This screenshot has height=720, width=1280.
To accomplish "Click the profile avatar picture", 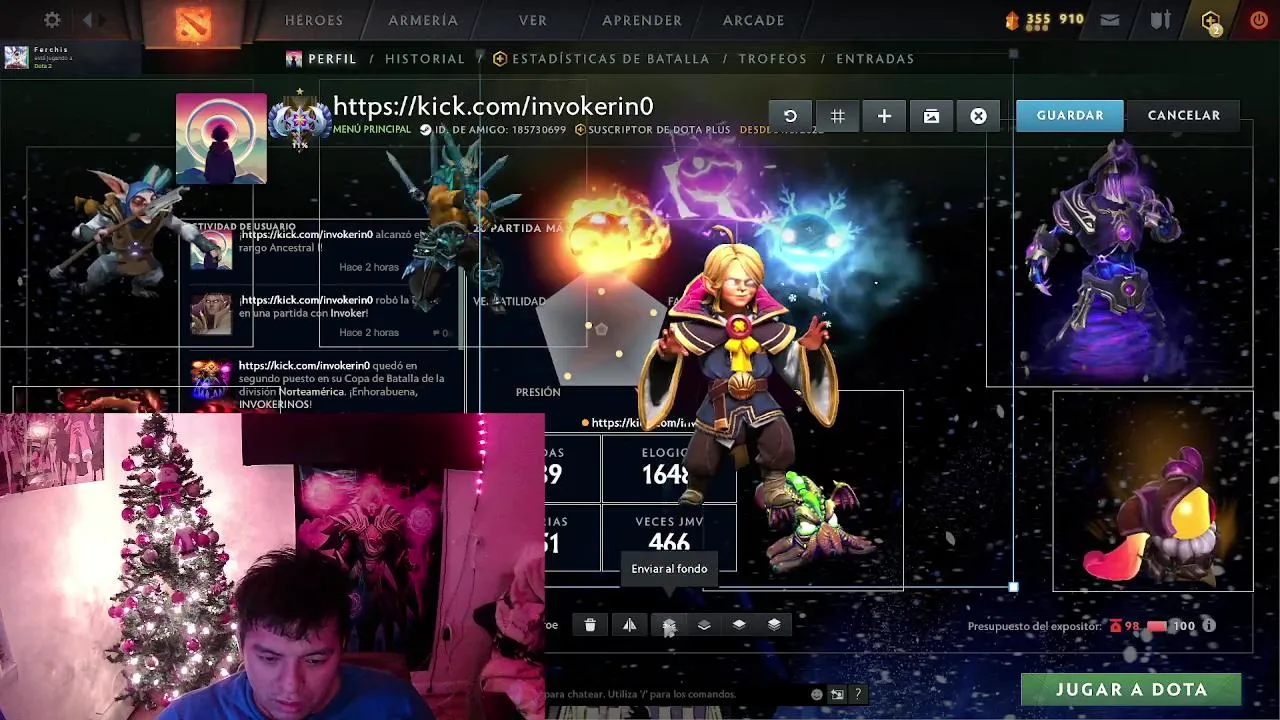I will [221, 138].
